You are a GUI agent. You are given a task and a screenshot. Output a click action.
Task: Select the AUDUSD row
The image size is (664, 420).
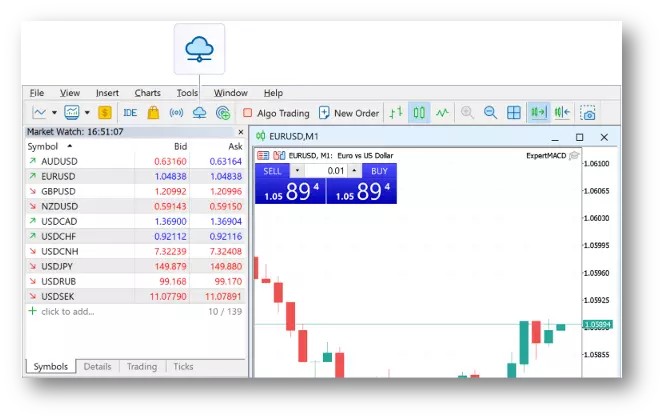click(136, 161)
